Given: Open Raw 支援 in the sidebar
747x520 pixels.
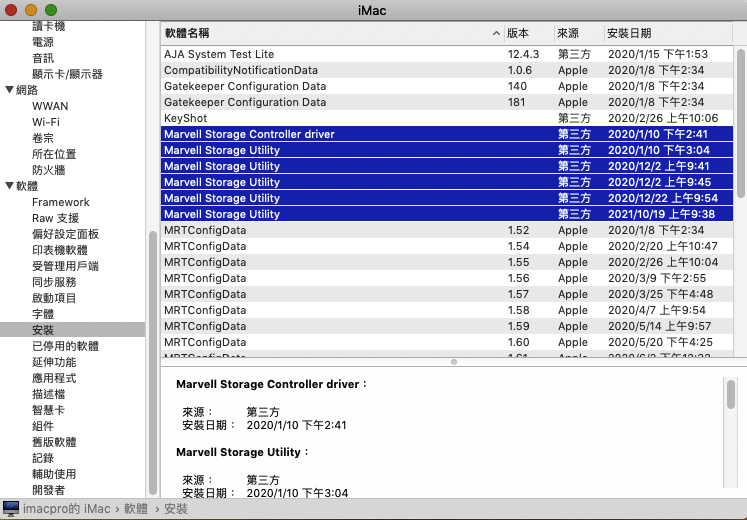Looking at the screenshot, I should [55, 218].
